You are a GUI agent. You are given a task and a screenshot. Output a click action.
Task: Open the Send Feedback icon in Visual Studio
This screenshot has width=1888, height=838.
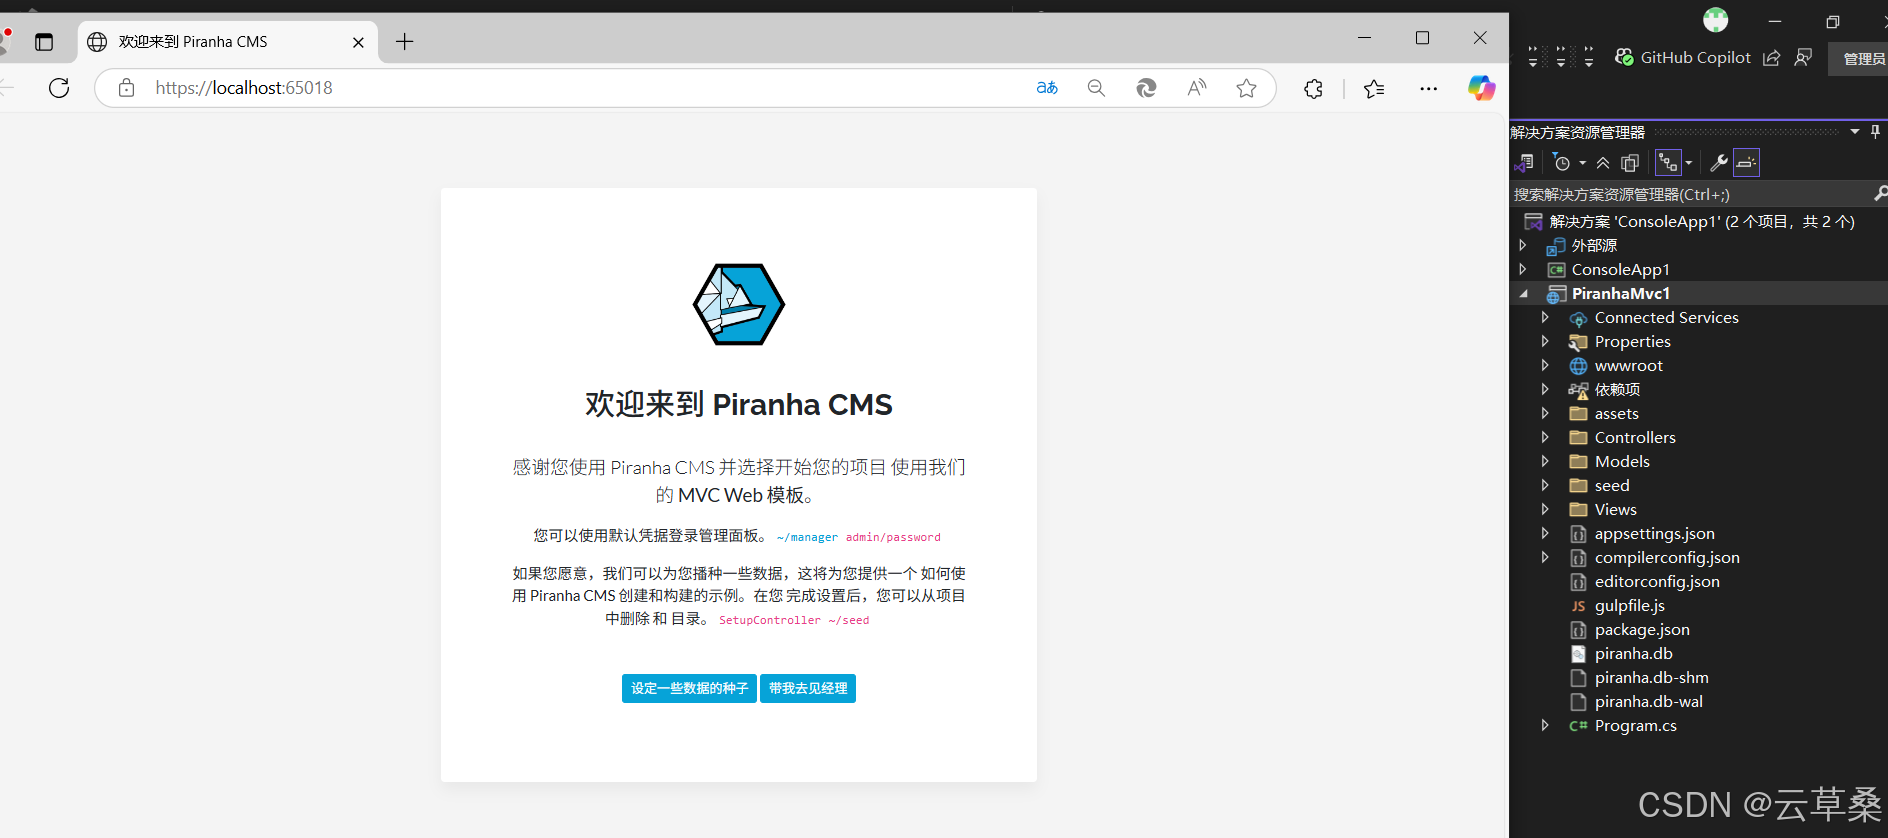[x=1803, y=58]
